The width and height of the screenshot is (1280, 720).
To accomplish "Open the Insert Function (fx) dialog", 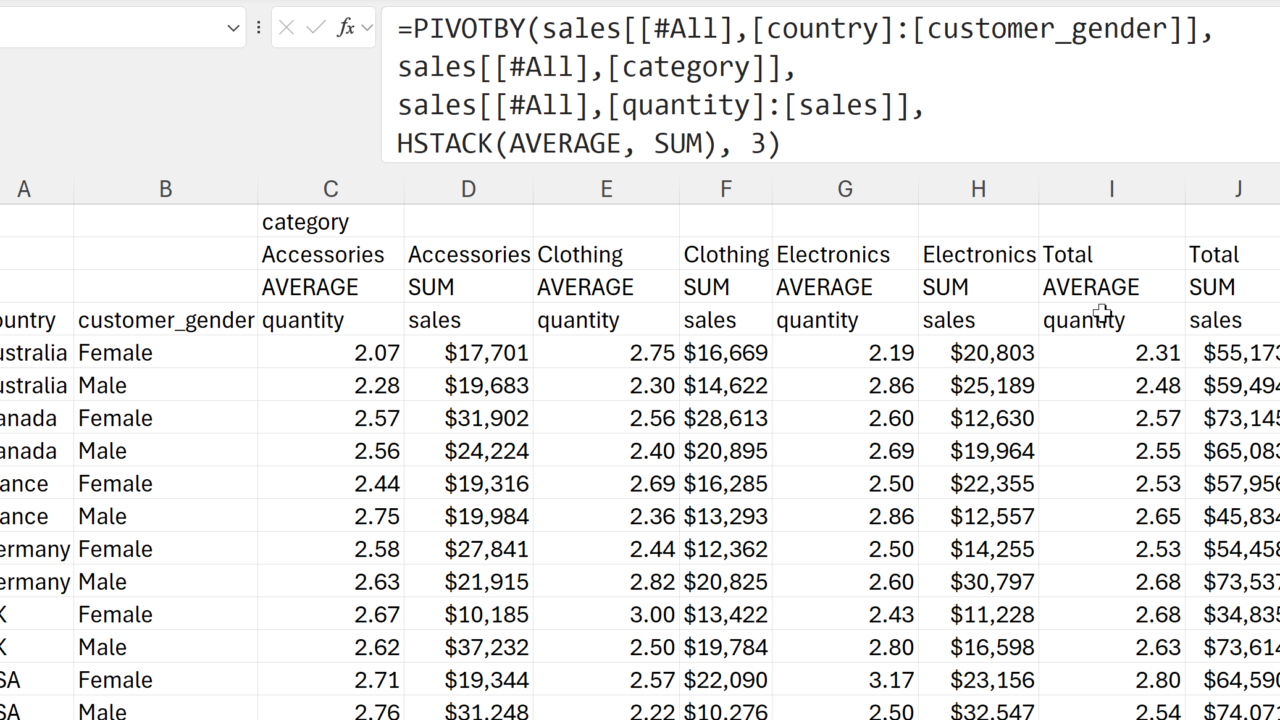I will (x=346, y=28).
